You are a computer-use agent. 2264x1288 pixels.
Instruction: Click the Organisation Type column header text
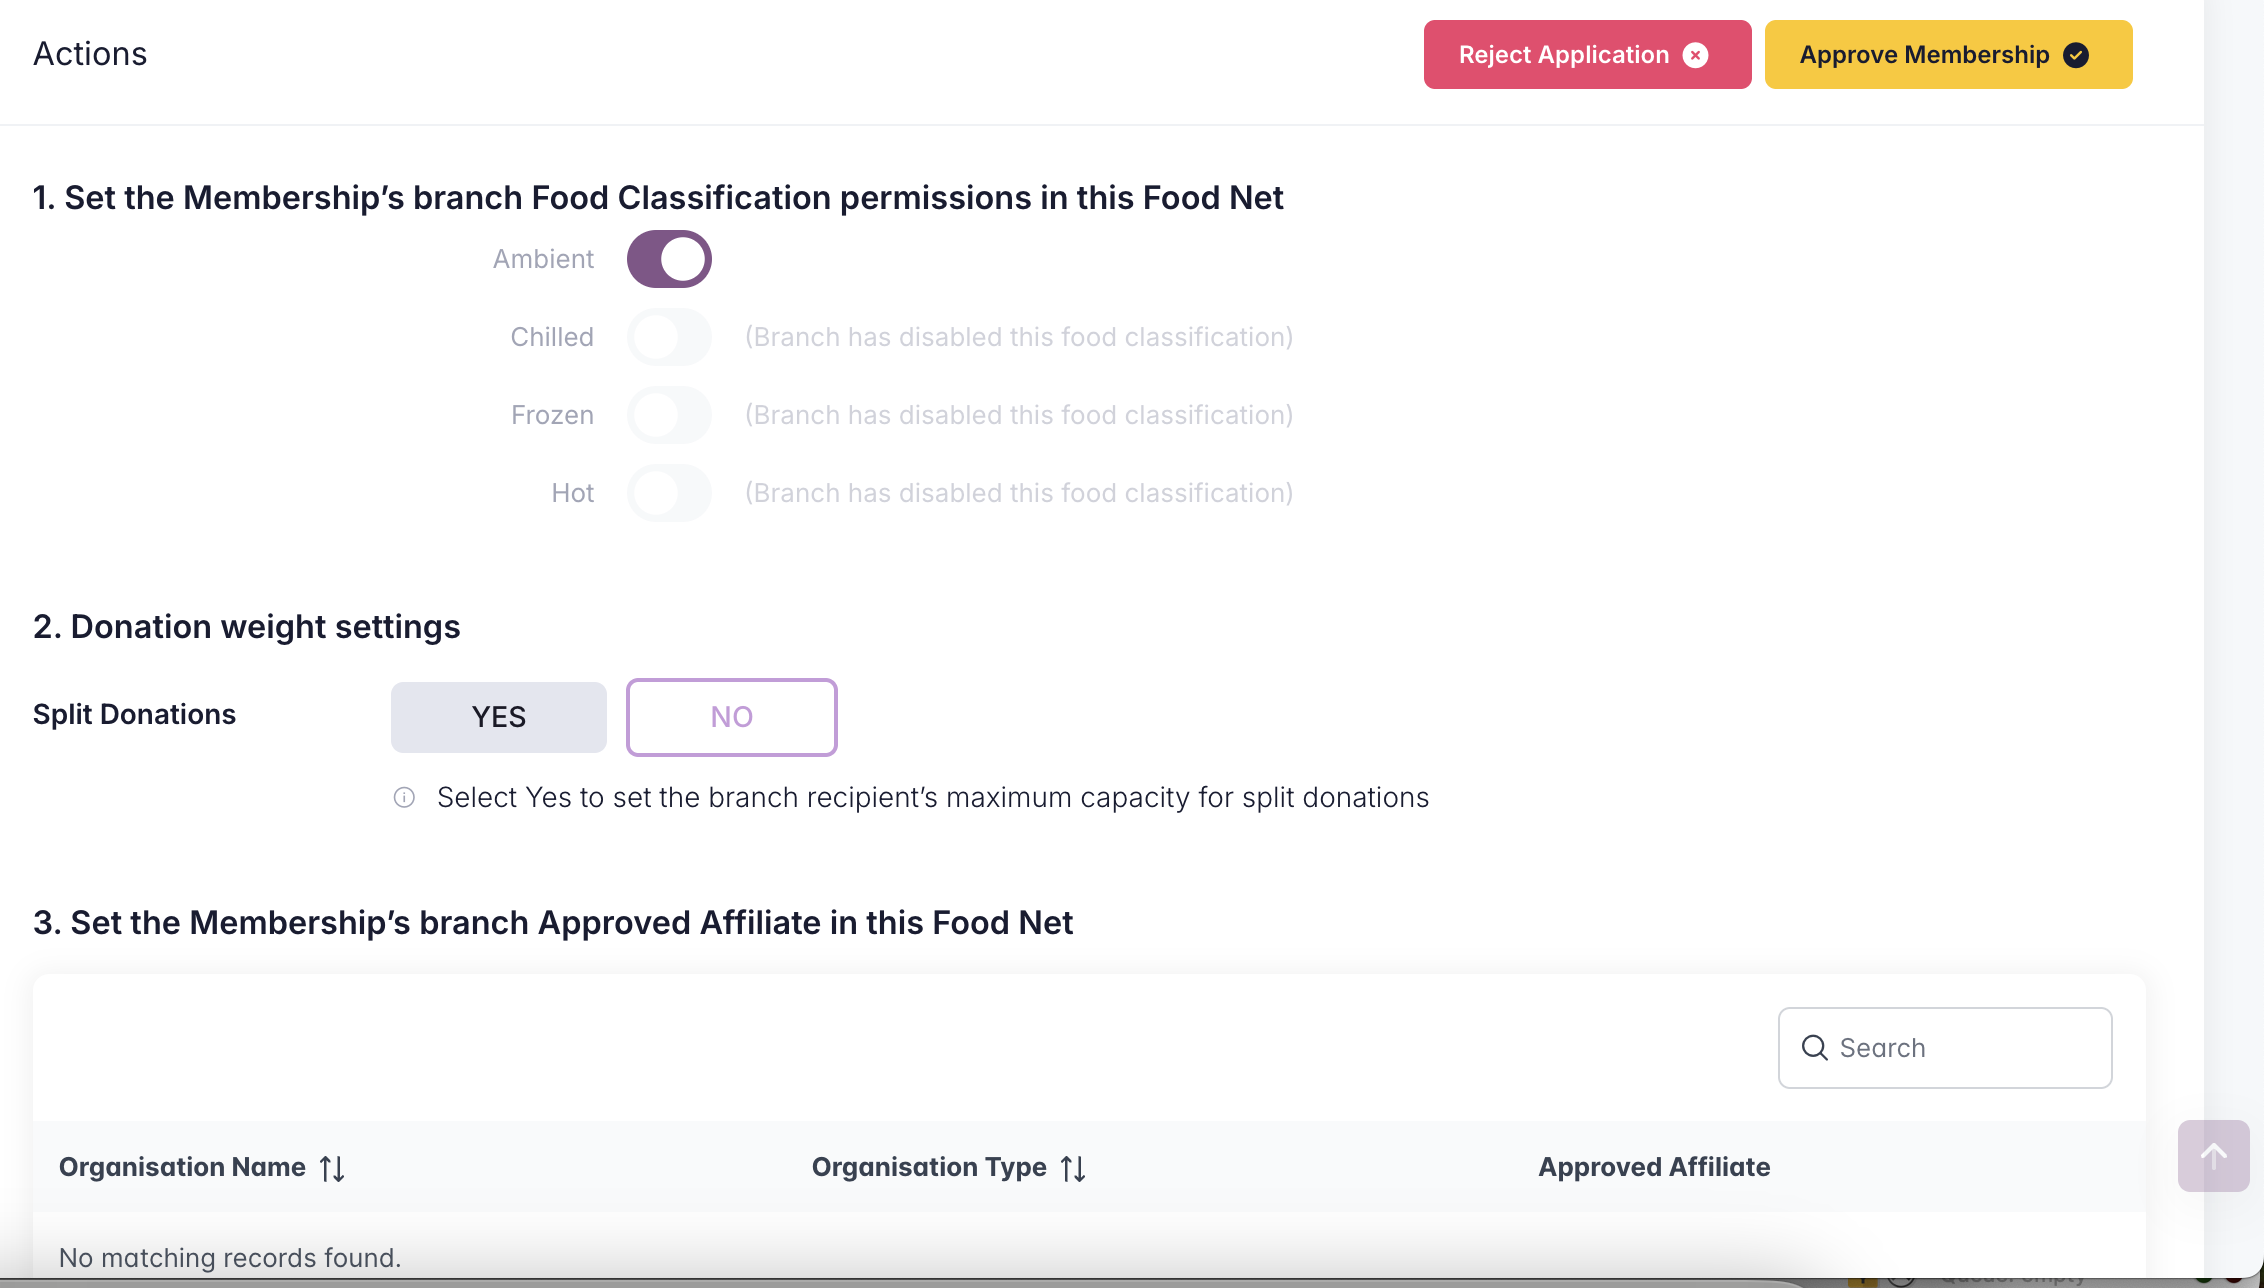coord(928,1167)
